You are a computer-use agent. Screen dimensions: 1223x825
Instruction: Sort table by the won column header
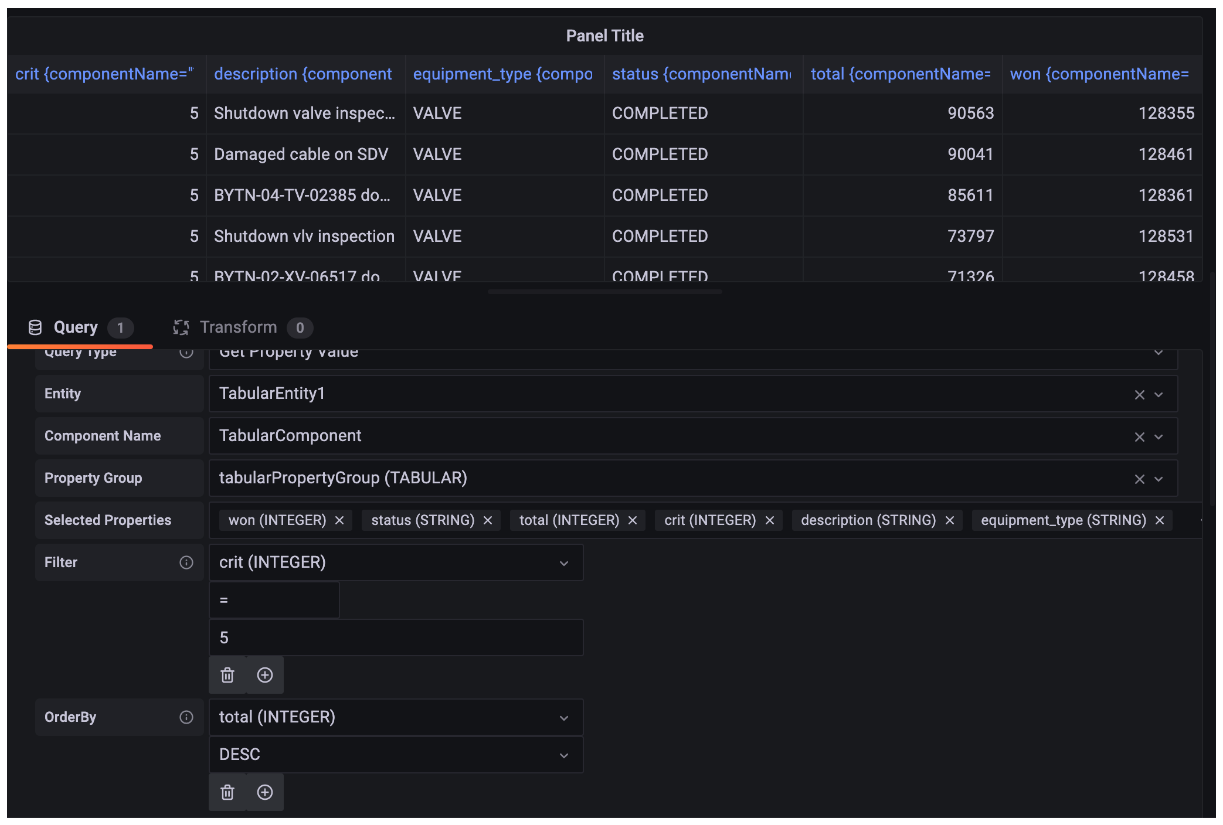1100,73
